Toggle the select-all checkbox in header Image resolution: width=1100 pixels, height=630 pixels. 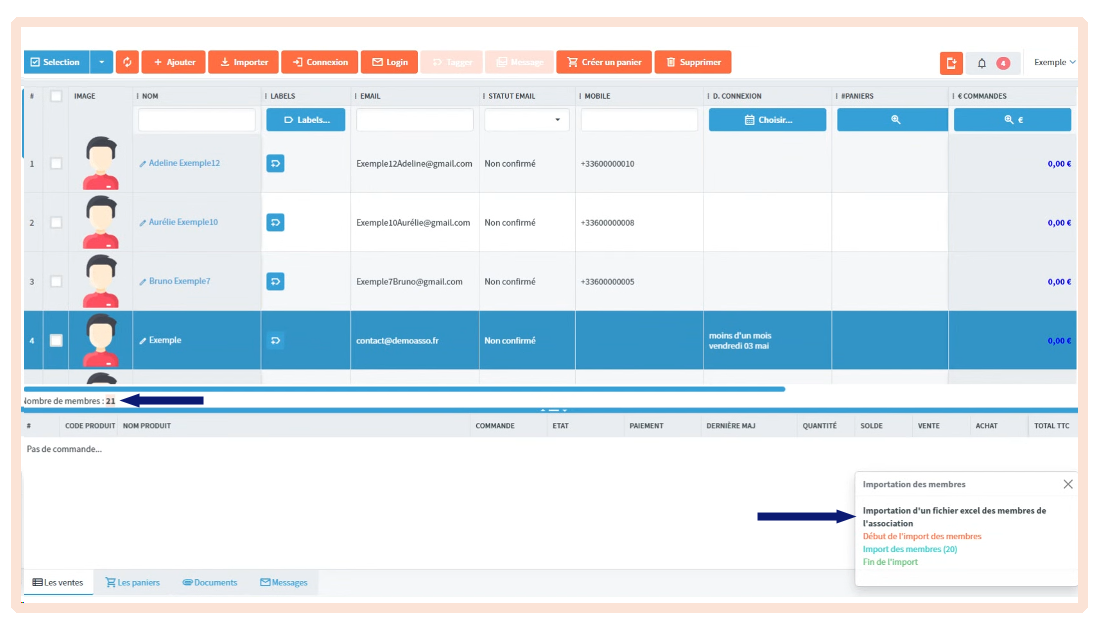(56, 96)
